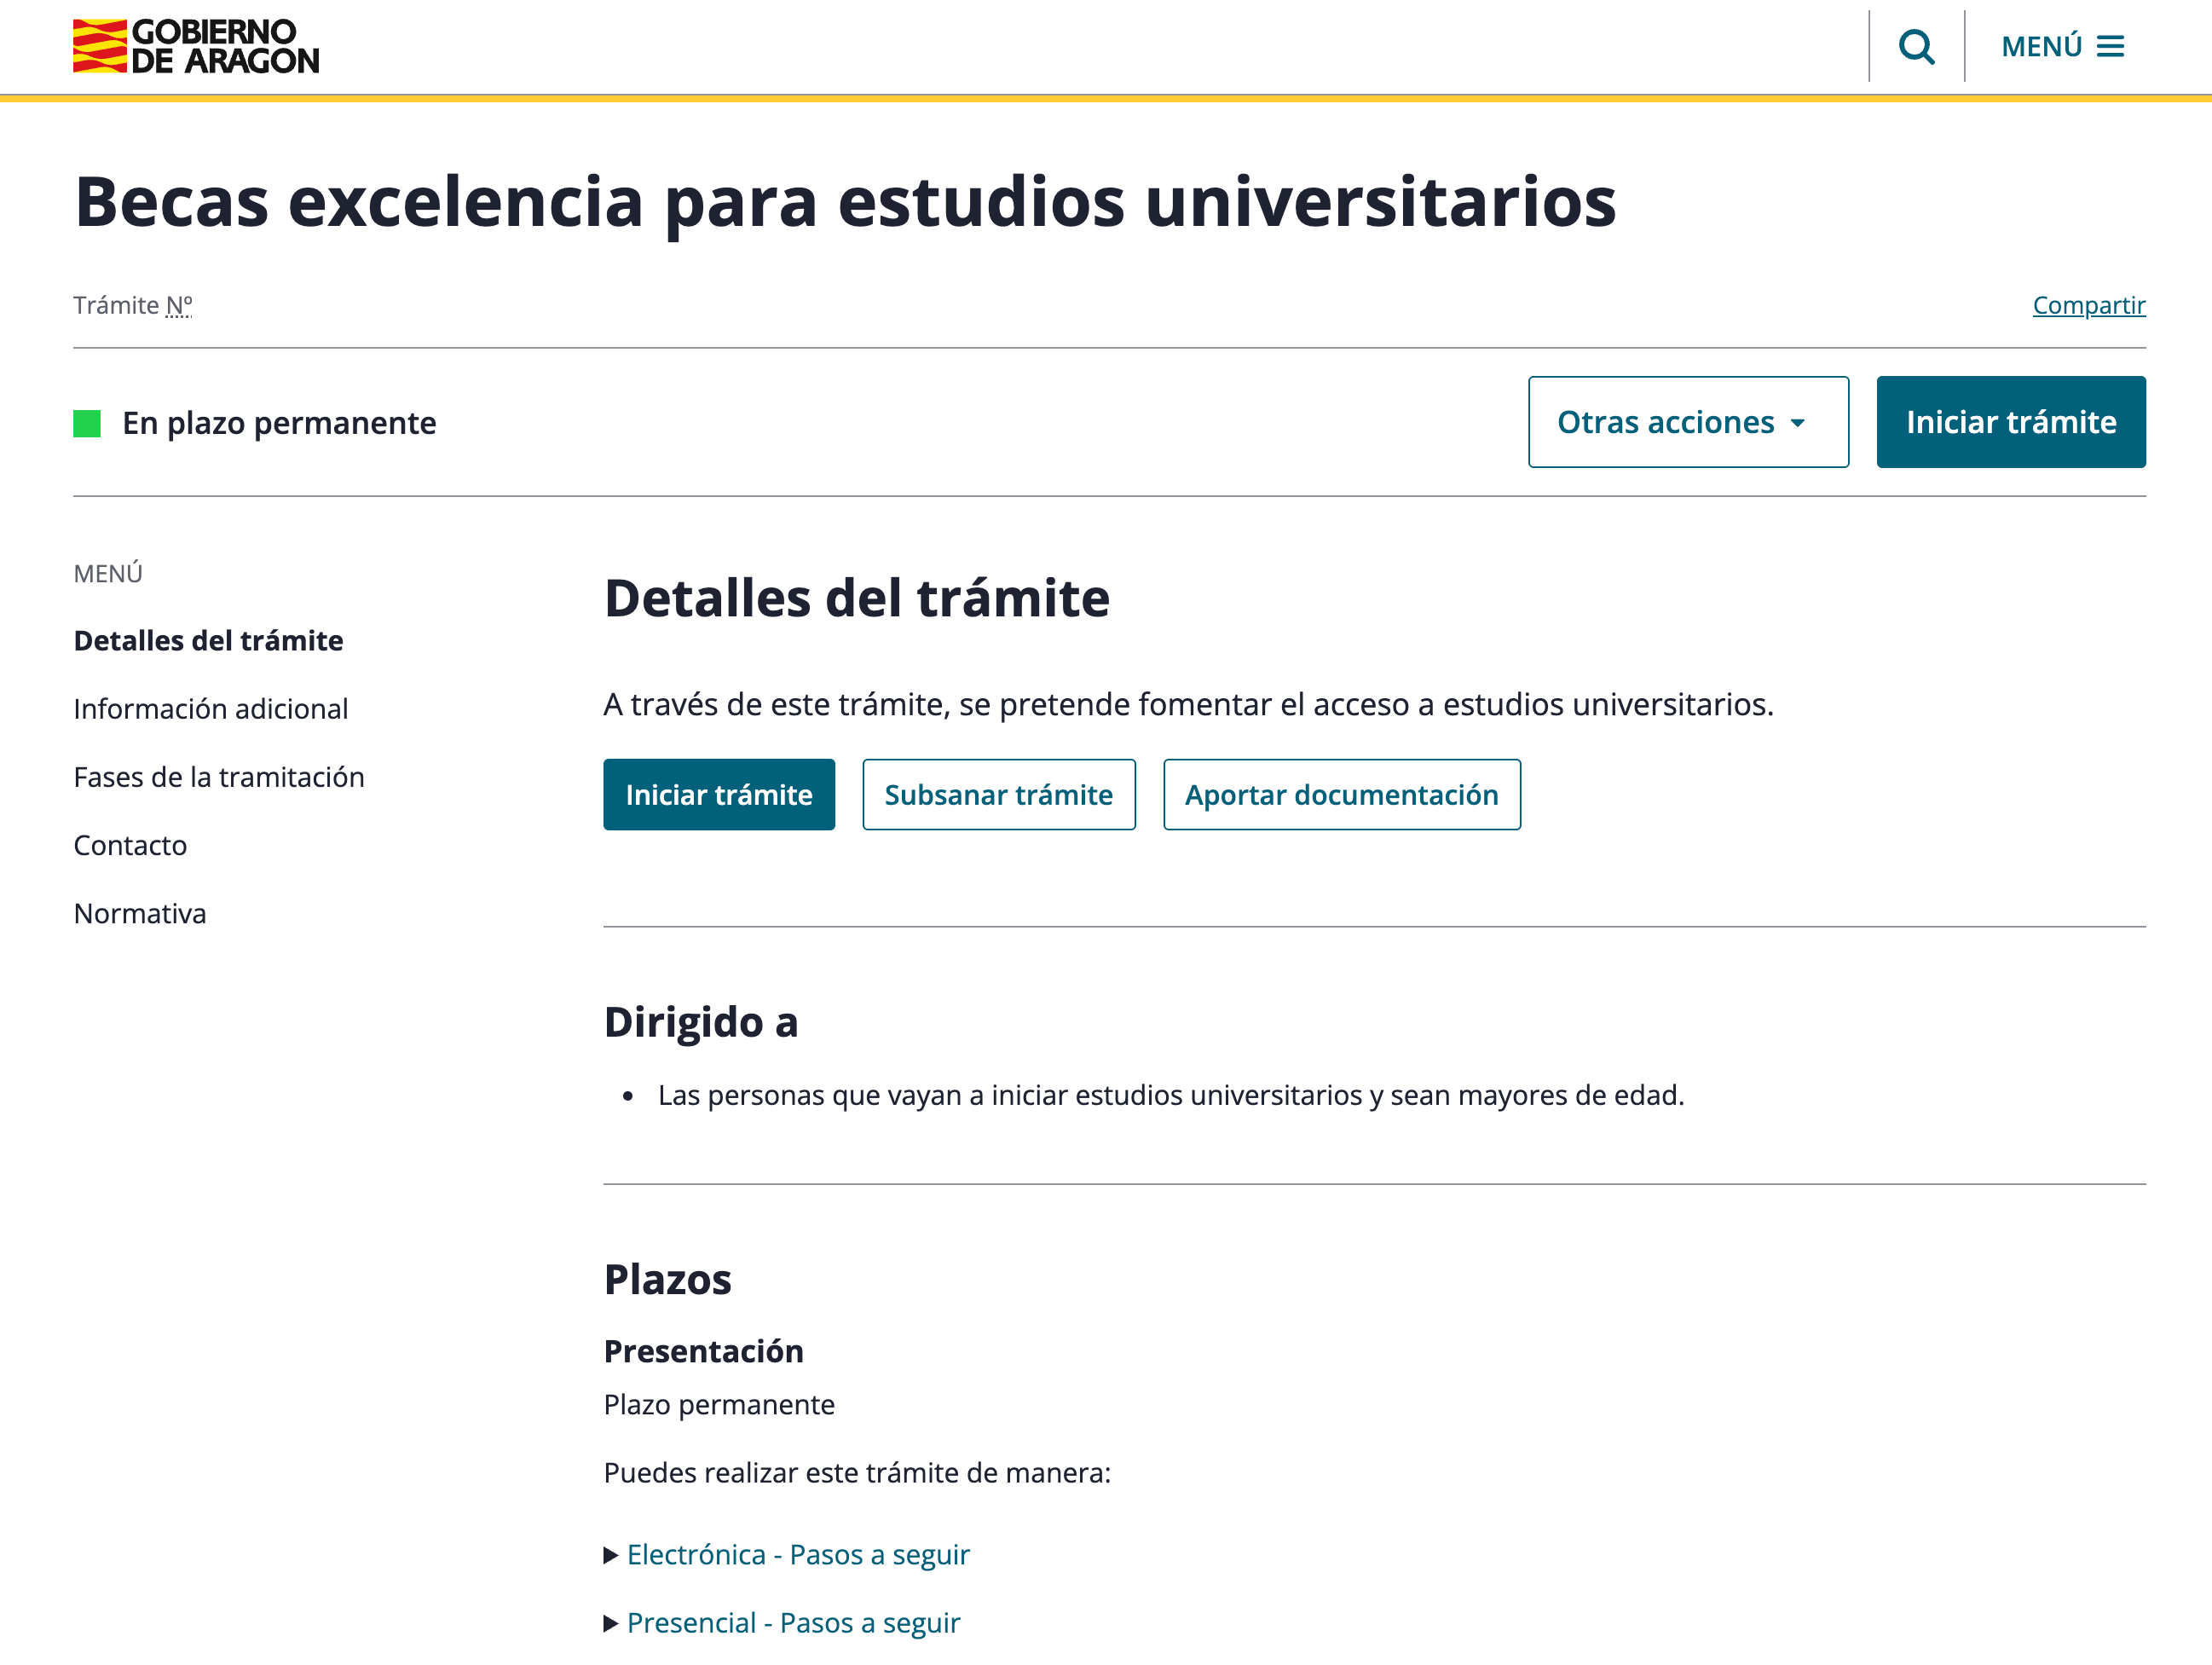Expand Electrónica - Pasos a seguir
2212x1665 pixels.
pyautogui.click(x=797, y=1554)
